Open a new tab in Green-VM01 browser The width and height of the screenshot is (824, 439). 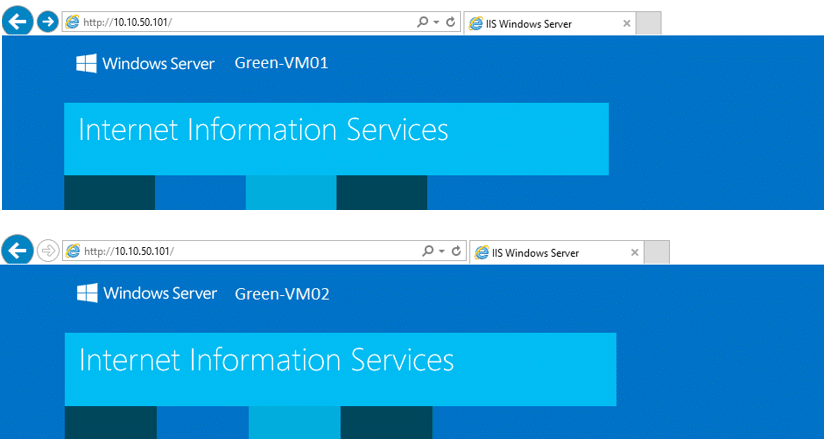[x=648, y=23]
